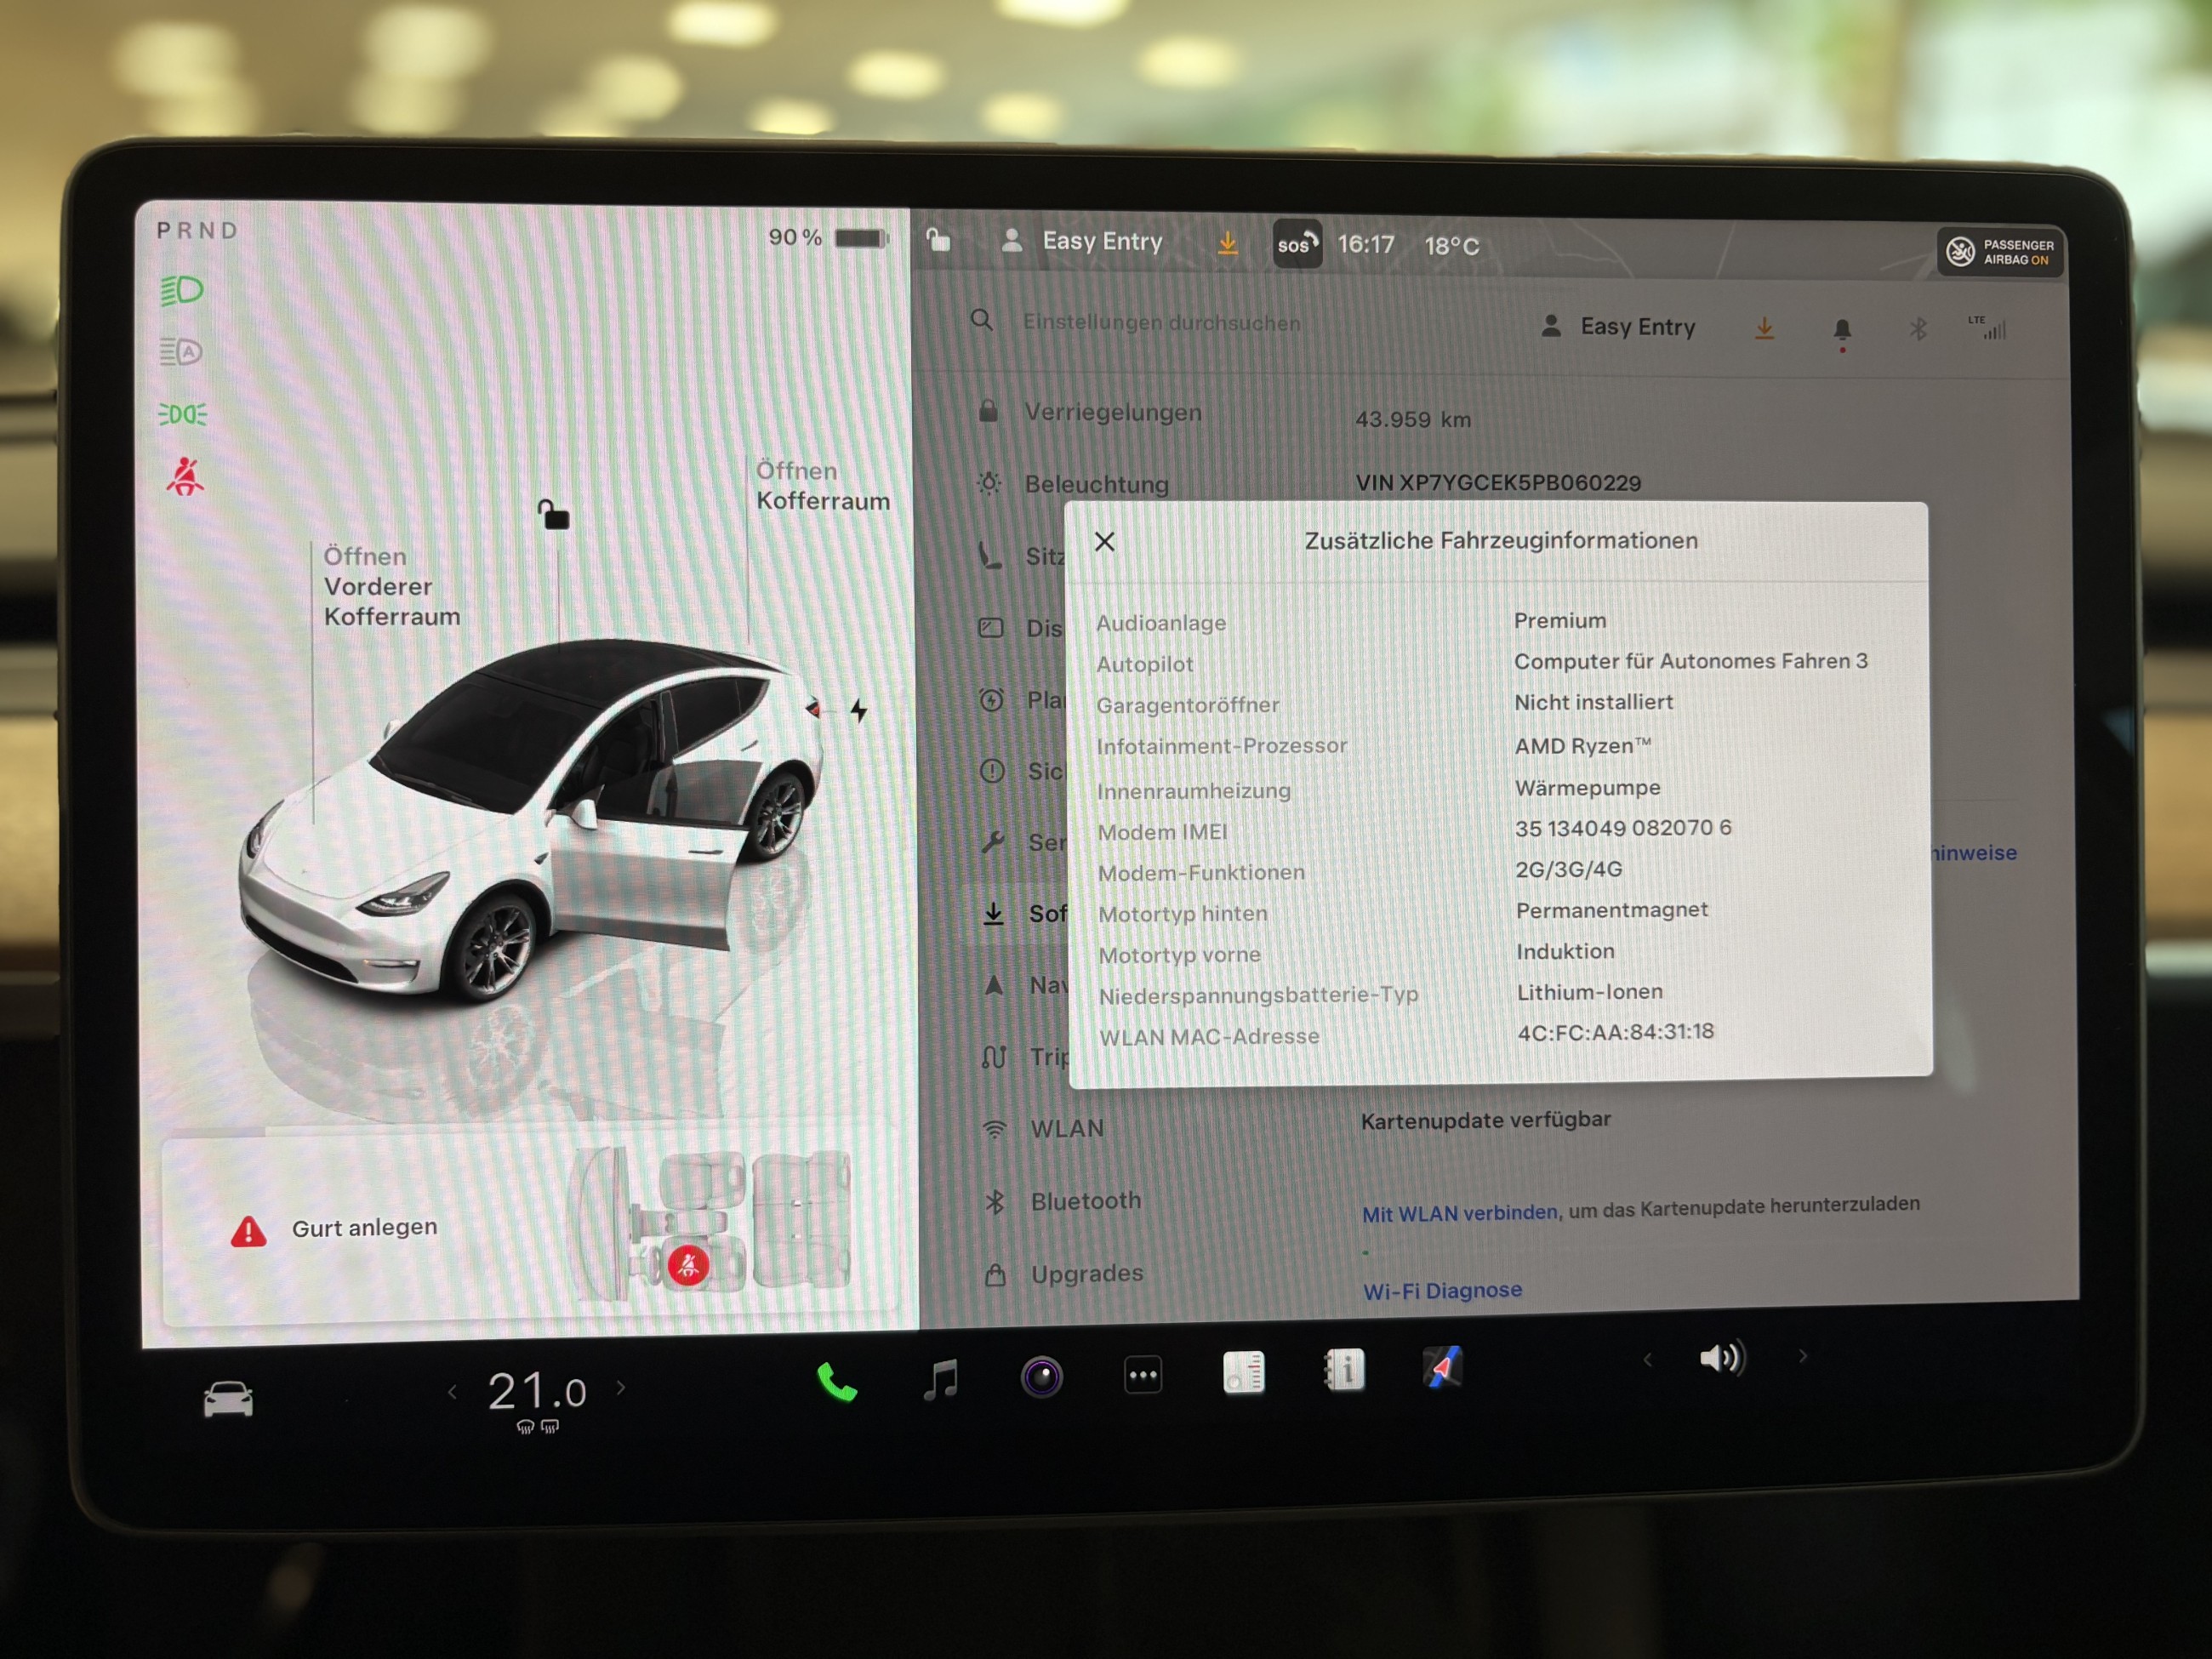Toggle the auto high beam icon
The width and height of the screenshot is (2212, 1659).
181,352
